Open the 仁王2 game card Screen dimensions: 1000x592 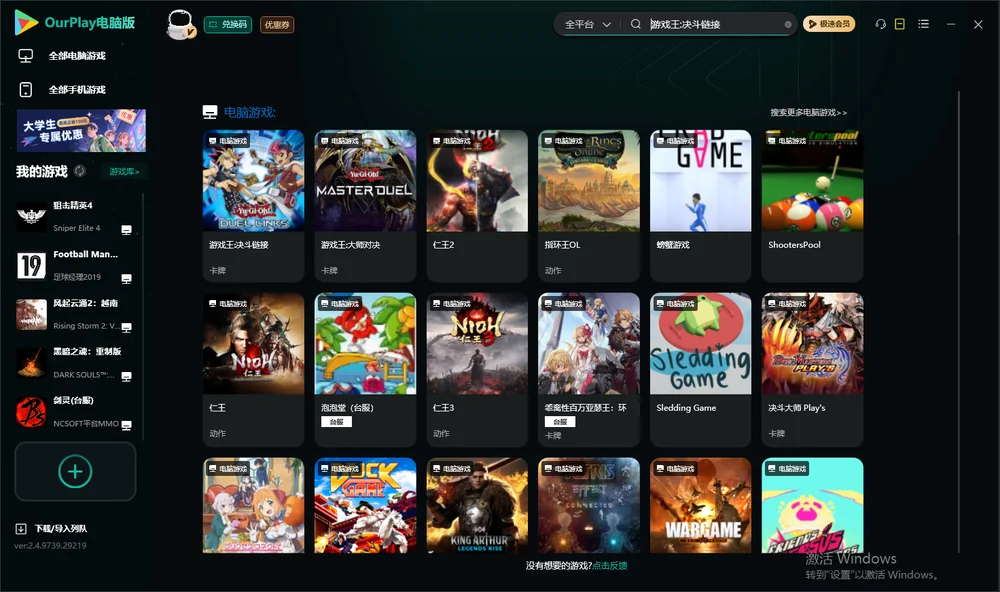(x=477, y=205)
